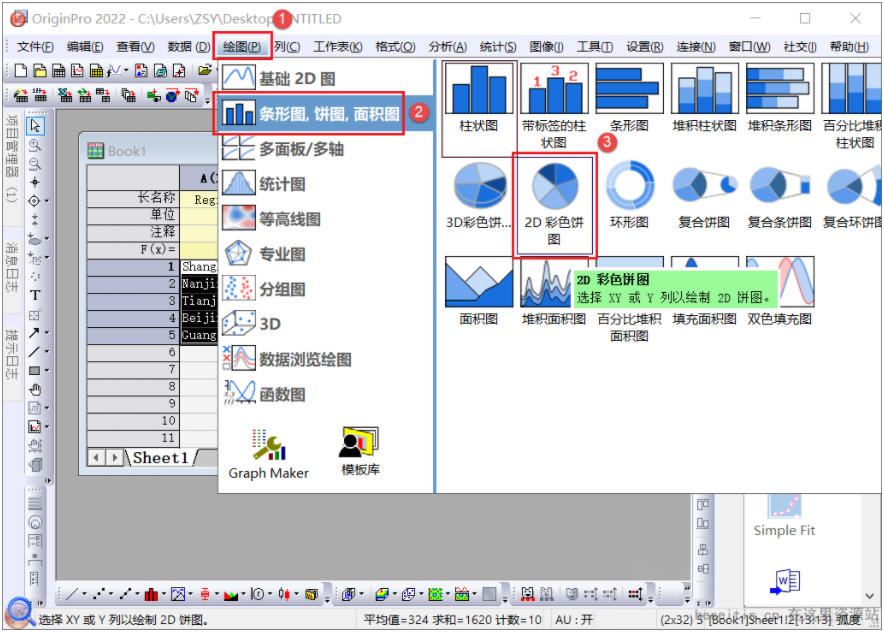Open the area plot dropdown arrow

point(243,594)
